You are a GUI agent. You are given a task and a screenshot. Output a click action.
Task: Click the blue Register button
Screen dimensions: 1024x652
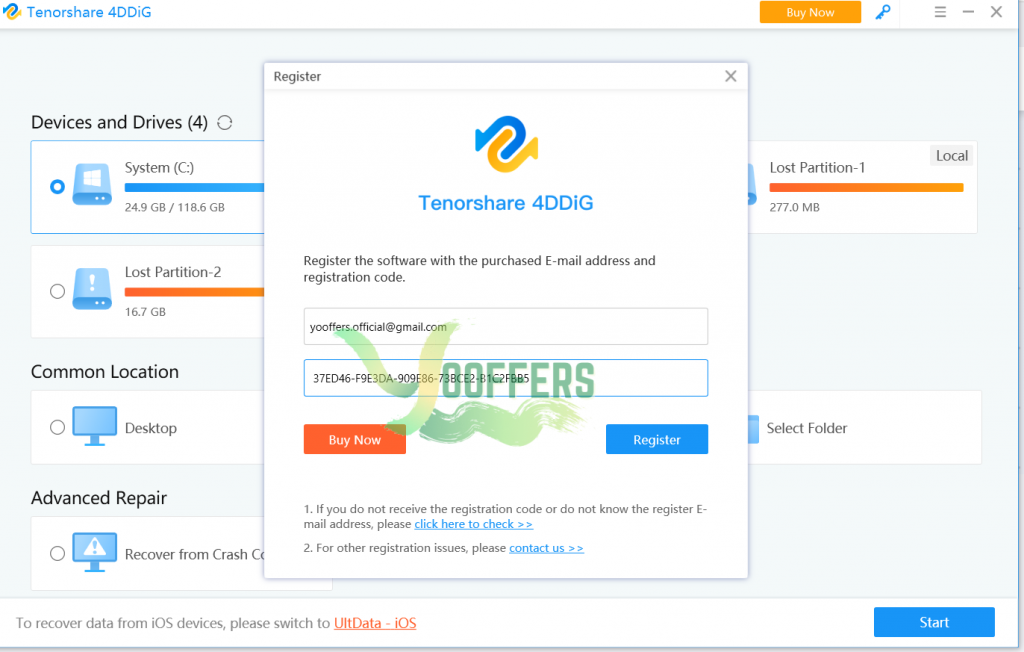657,440
